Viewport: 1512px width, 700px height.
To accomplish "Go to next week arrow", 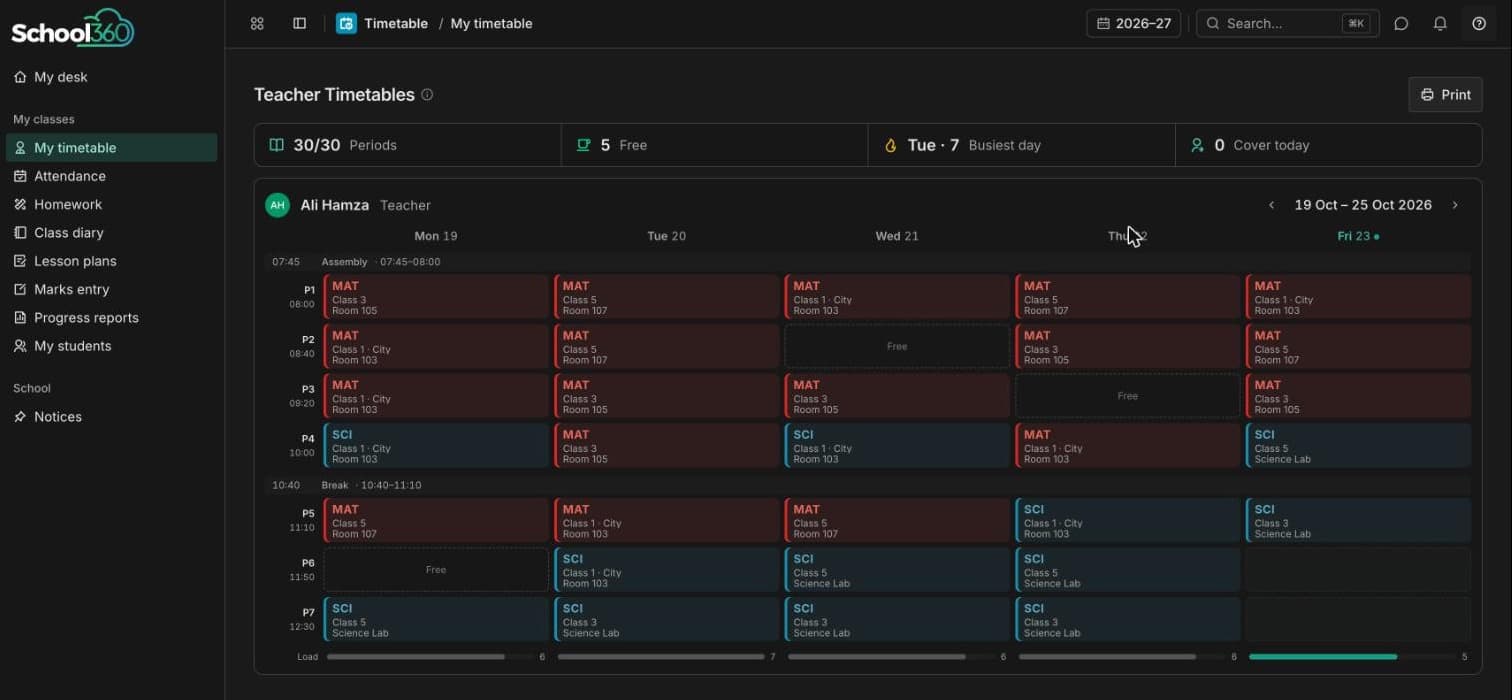I will coord(1455,205).
